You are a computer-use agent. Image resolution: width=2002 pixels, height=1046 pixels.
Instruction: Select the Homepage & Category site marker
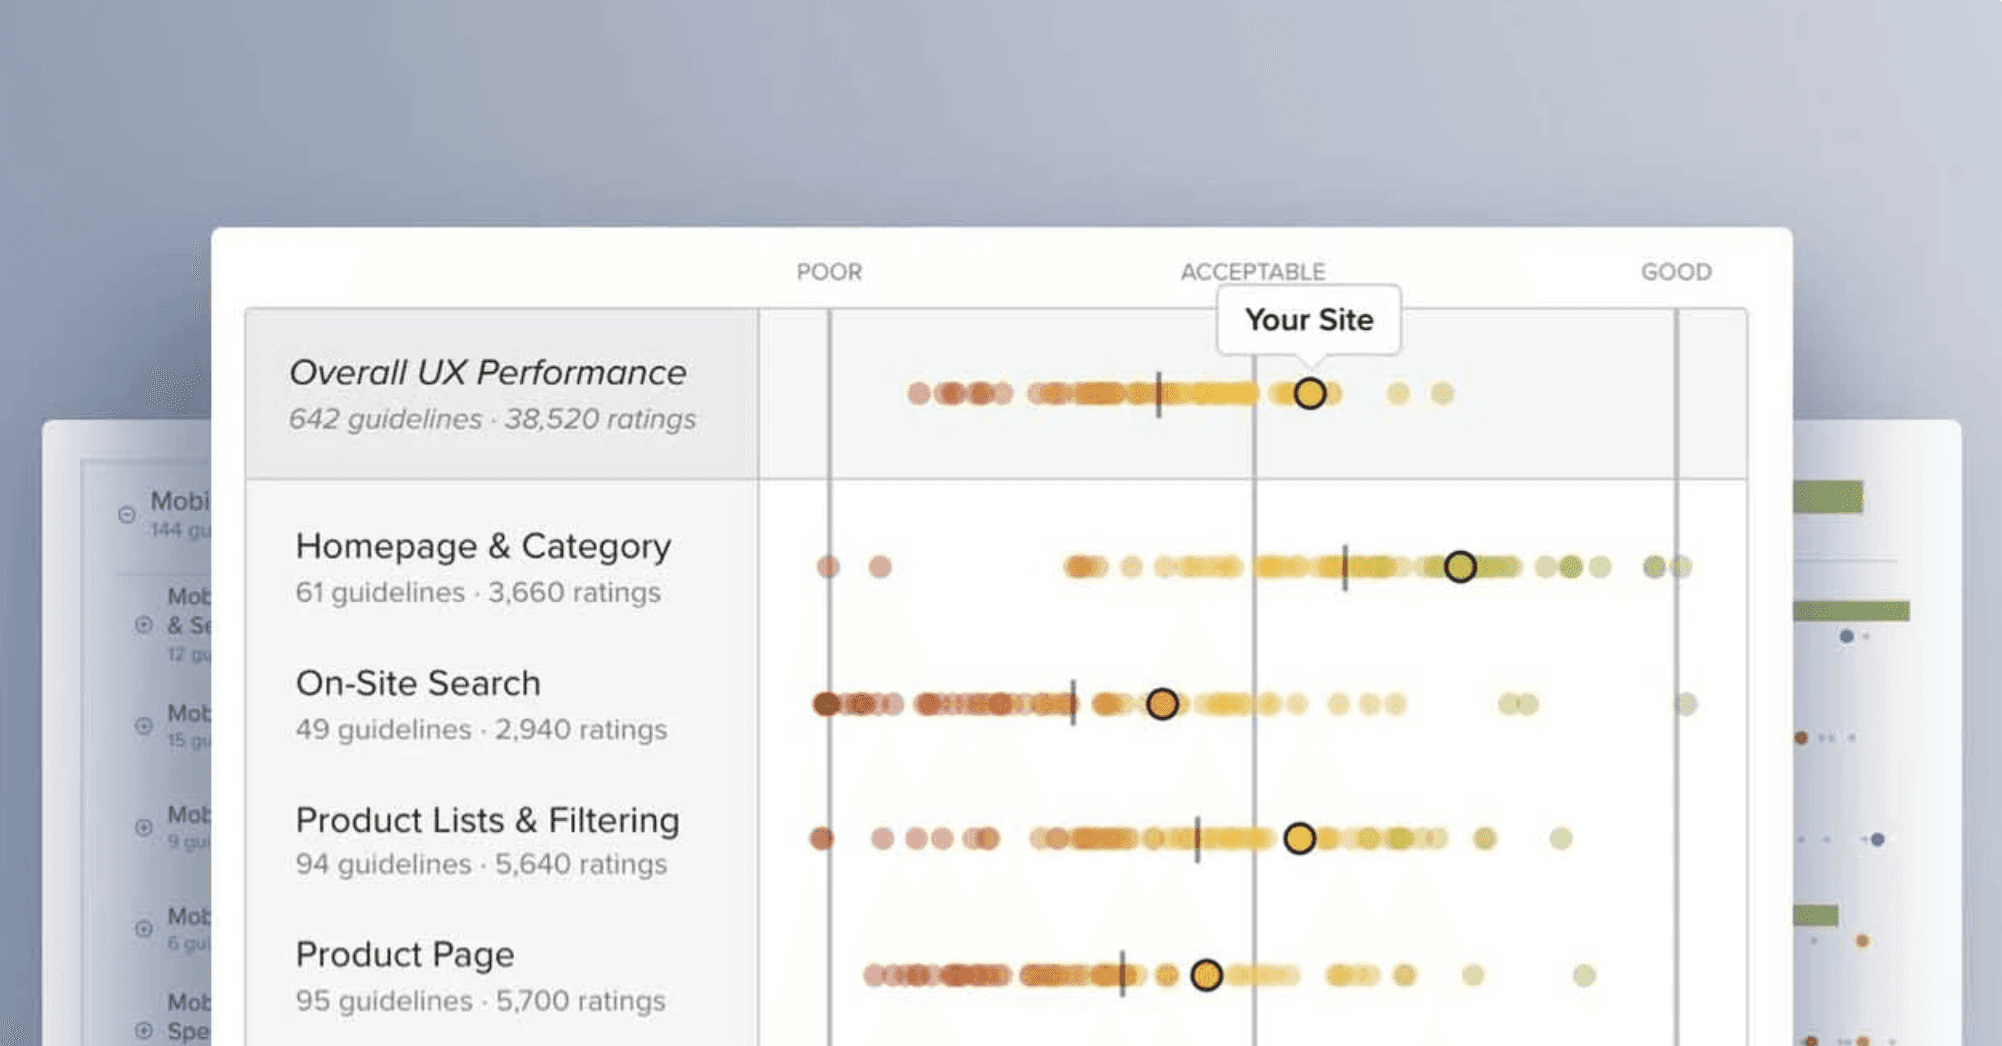point(1460,567)
